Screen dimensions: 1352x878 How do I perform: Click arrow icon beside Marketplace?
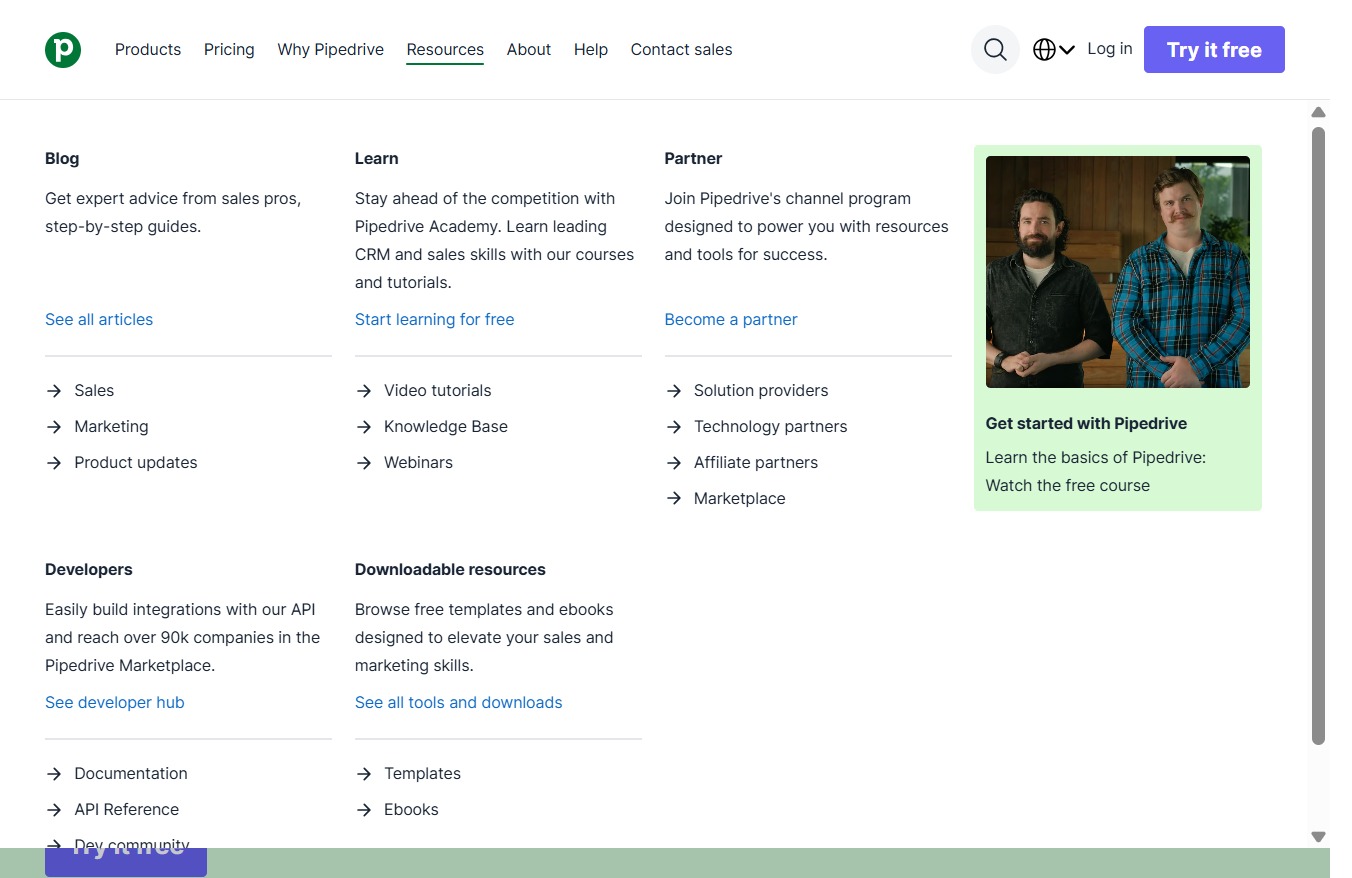[674, 499]
